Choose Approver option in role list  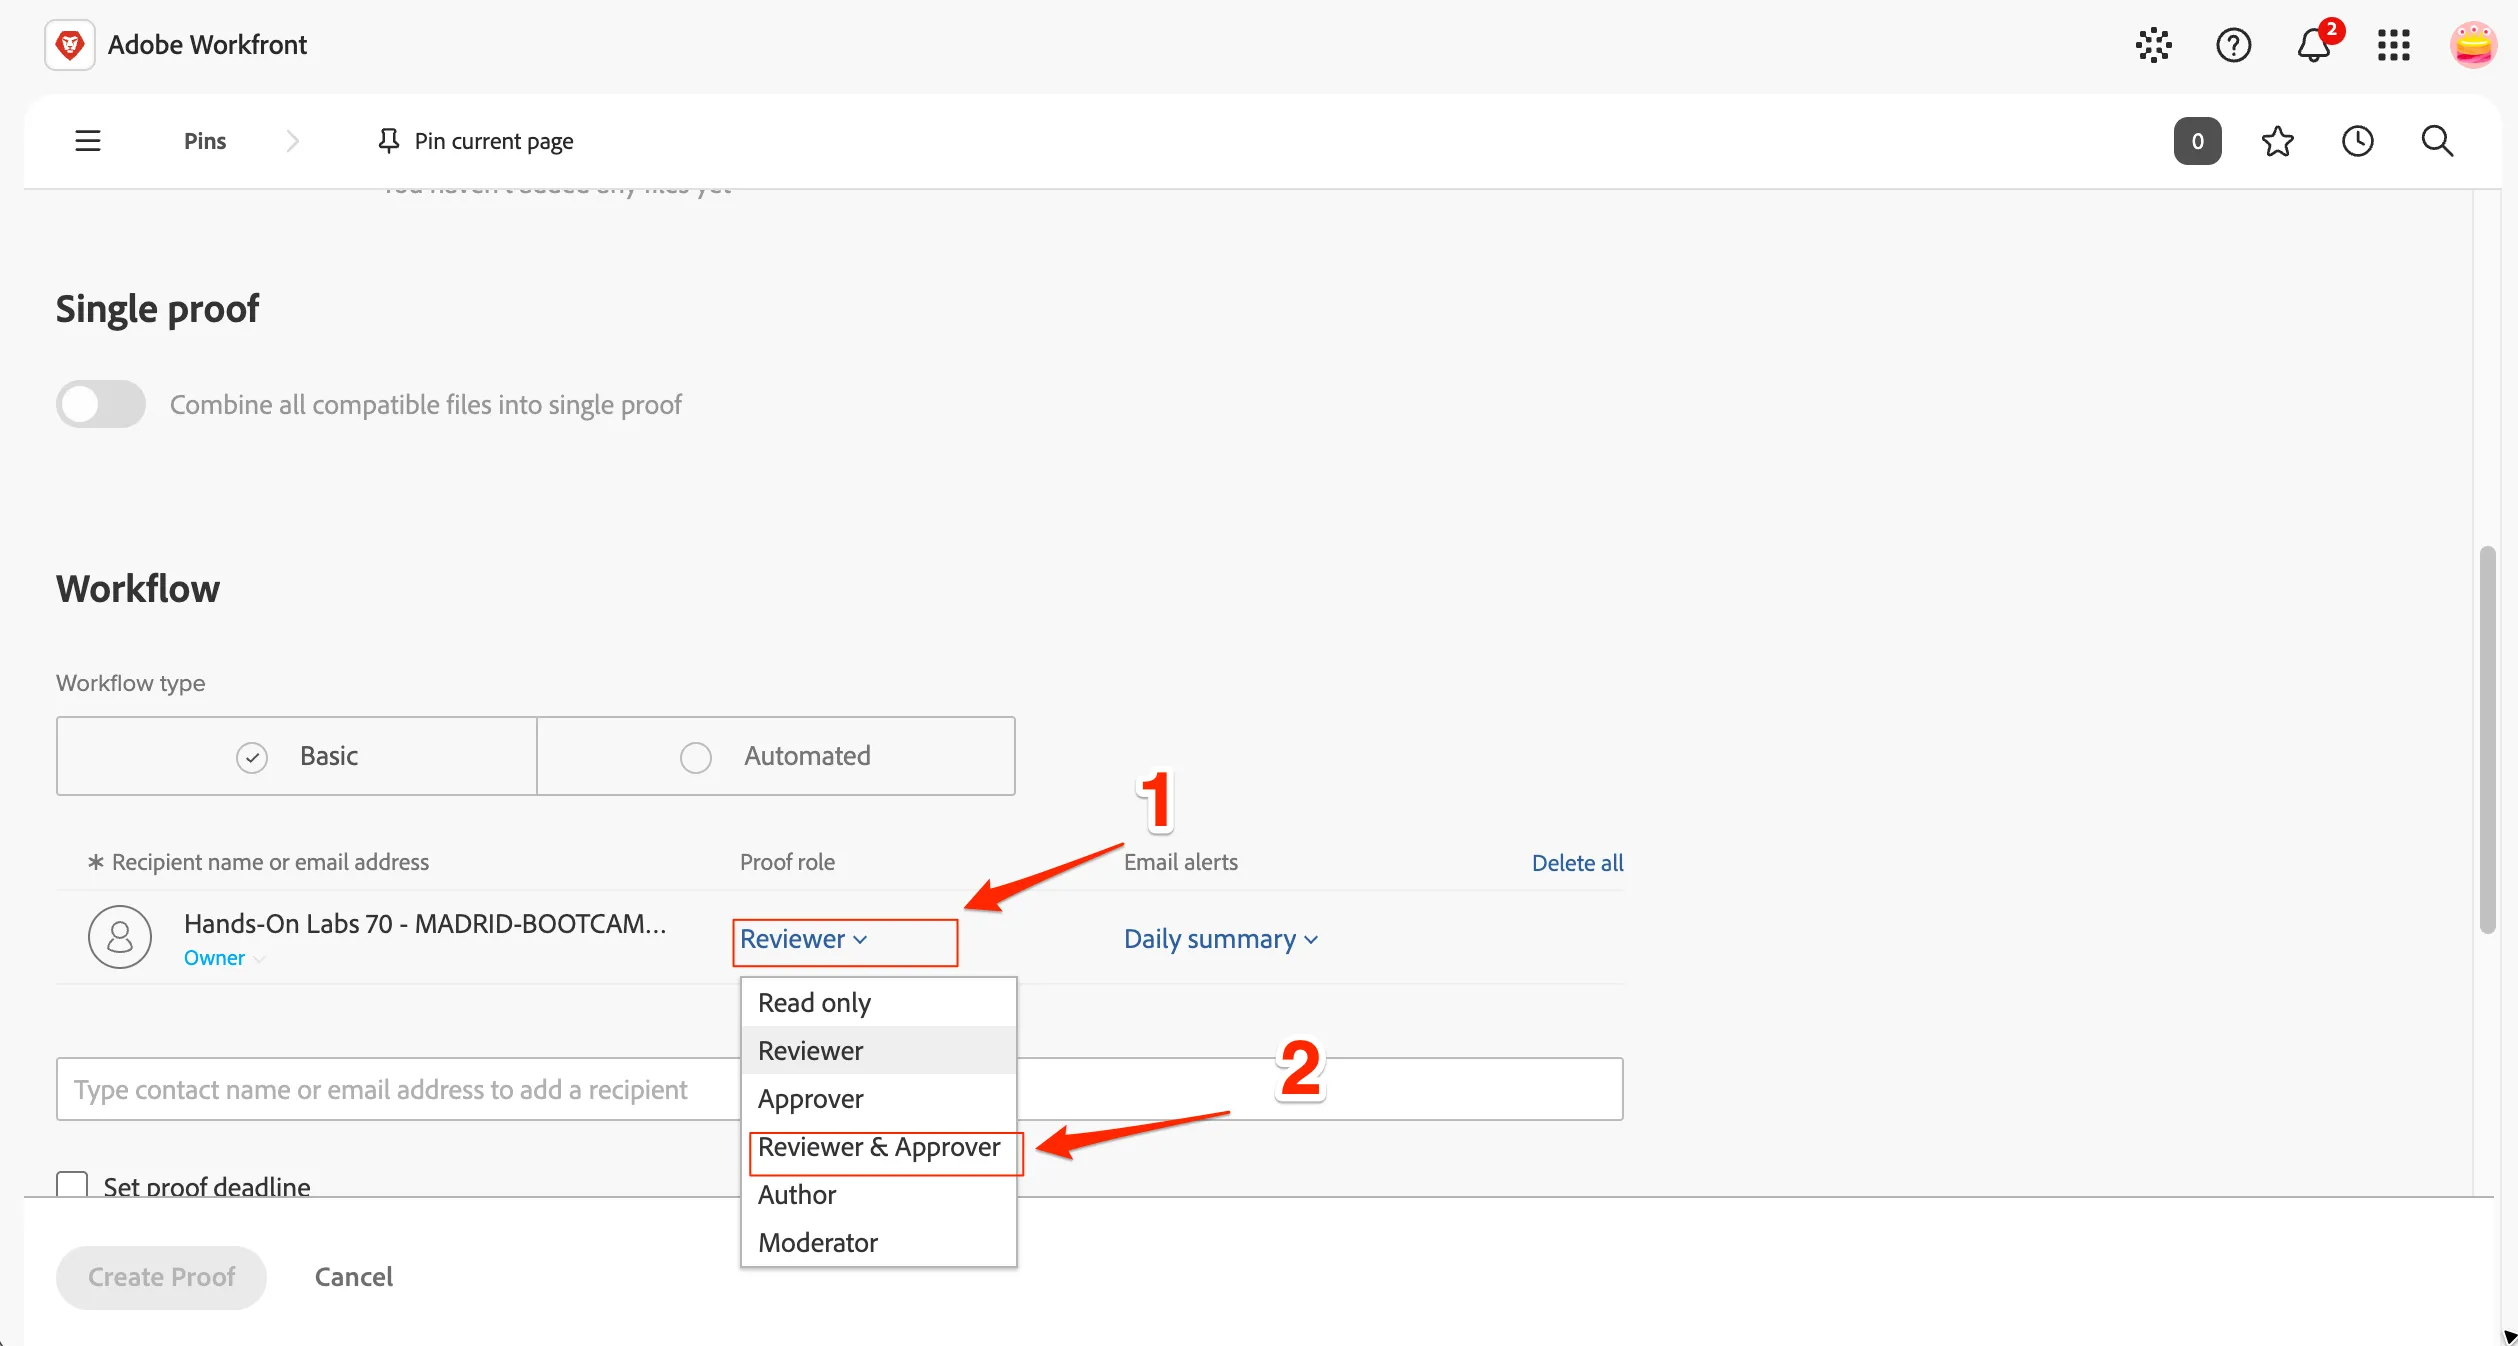tap(878, 1098)
